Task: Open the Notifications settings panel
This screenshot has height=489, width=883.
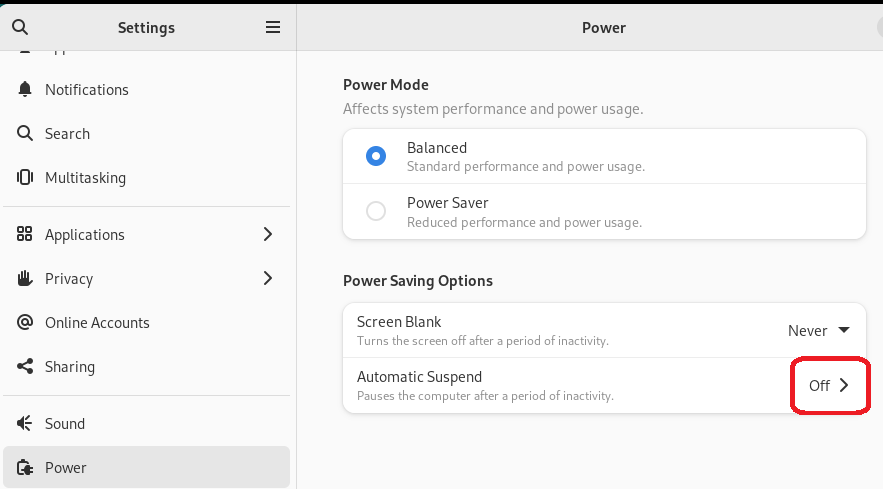Action: pos(87,90)
